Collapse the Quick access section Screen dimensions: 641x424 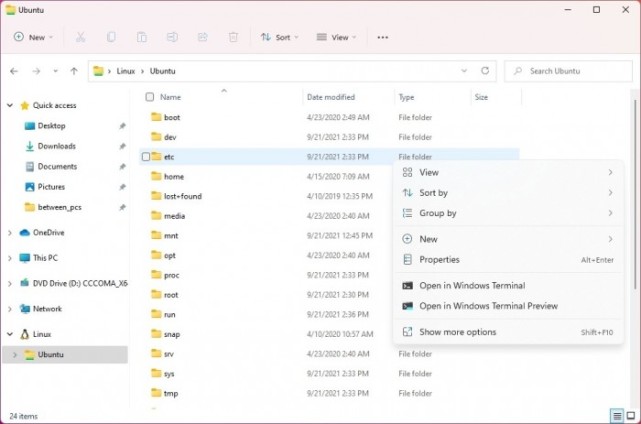[x=10, y=105]
